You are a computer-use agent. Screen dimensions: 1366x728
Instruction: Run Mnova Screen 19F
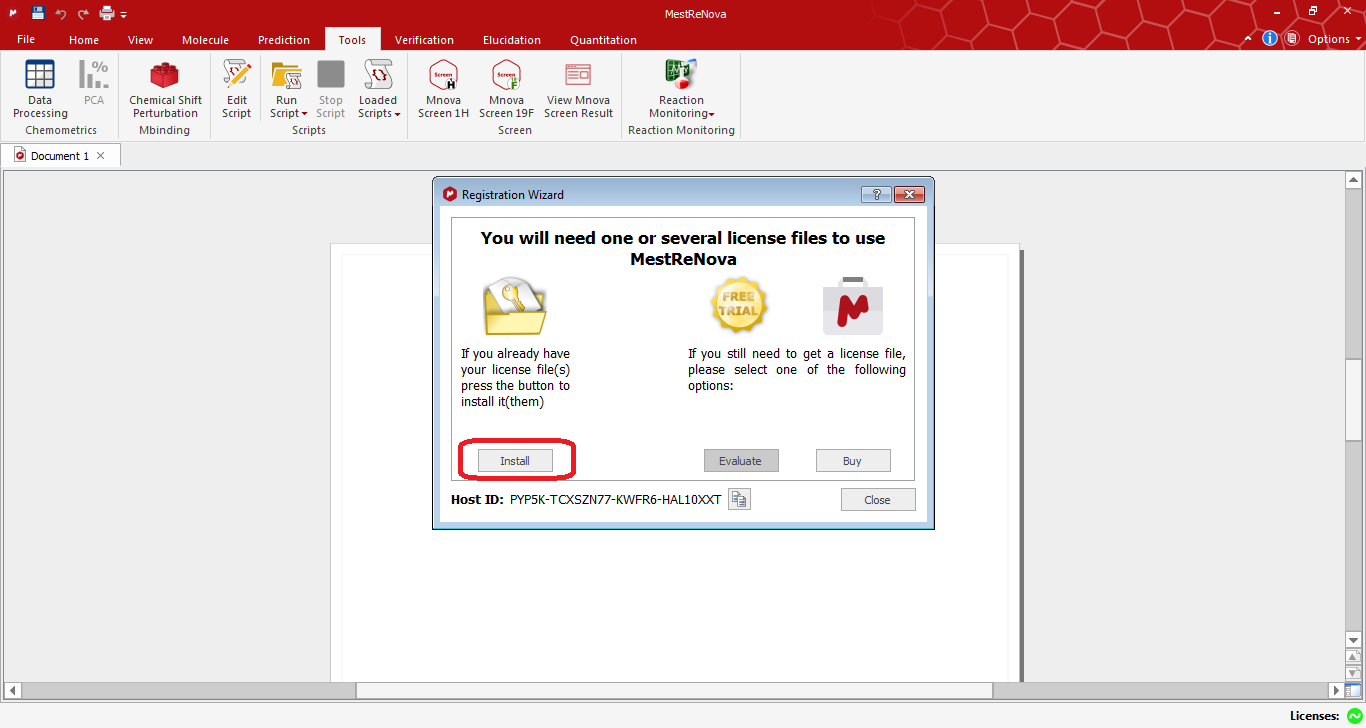506,88
